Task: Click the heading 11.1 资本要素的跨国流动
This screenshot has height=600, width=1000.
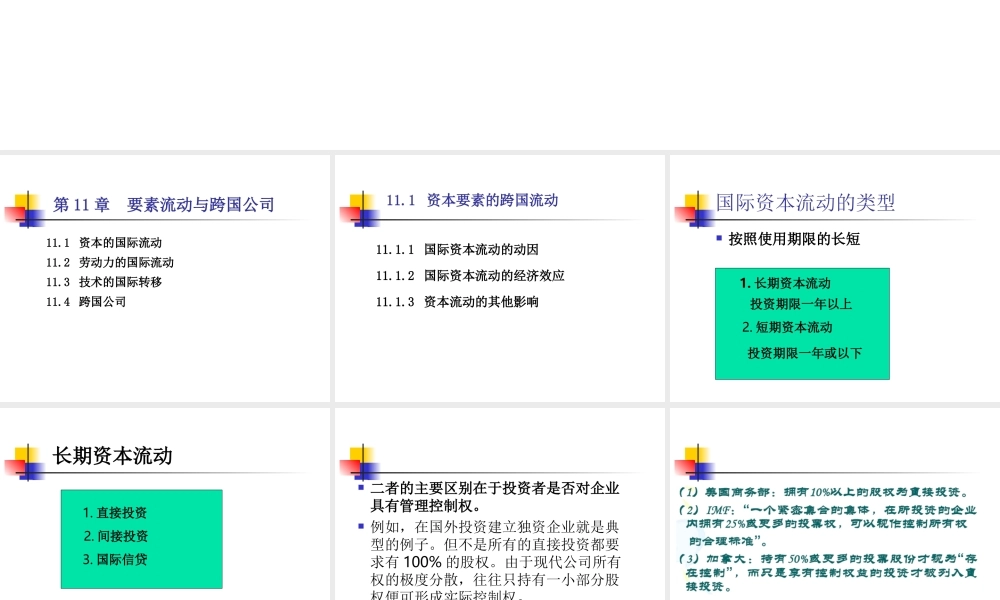Action: click(471, 201)
